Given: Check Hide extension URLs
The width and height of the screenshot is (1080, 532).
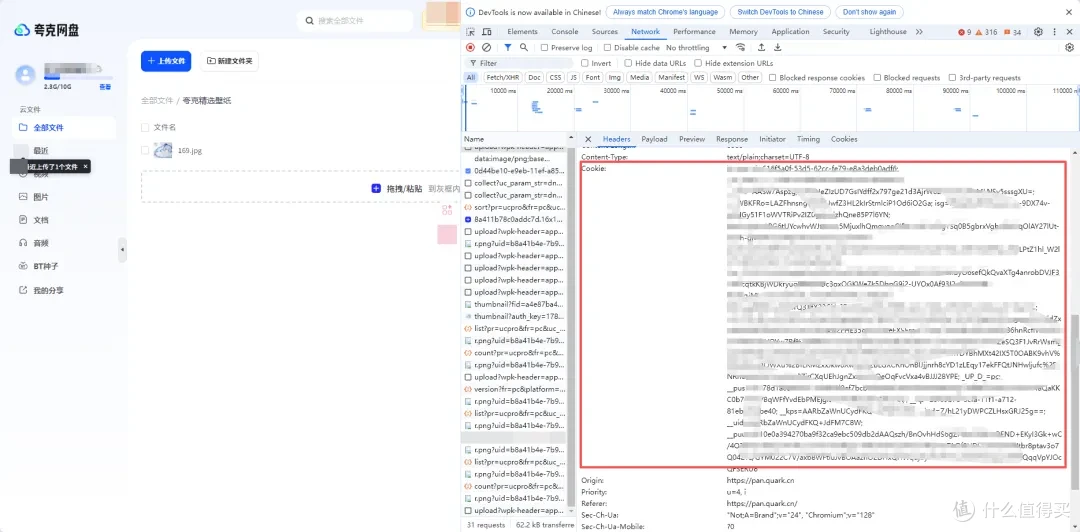Looking at the screenshot, I should point(698,63).
